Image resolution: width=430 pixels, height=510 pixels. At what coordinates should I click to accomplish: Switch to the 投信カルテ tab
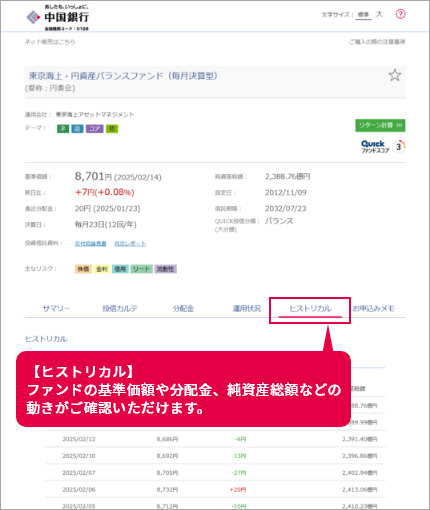pos(120,309)
